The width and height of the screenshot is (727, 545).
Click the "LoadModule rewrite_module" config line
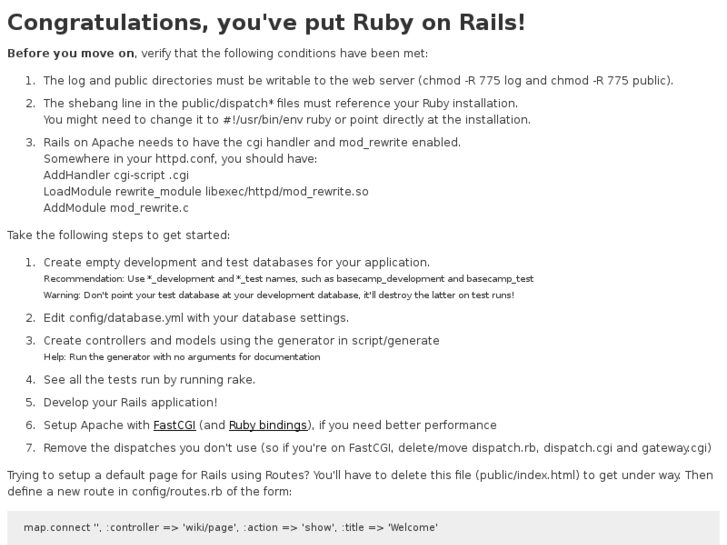click(206, 191)
